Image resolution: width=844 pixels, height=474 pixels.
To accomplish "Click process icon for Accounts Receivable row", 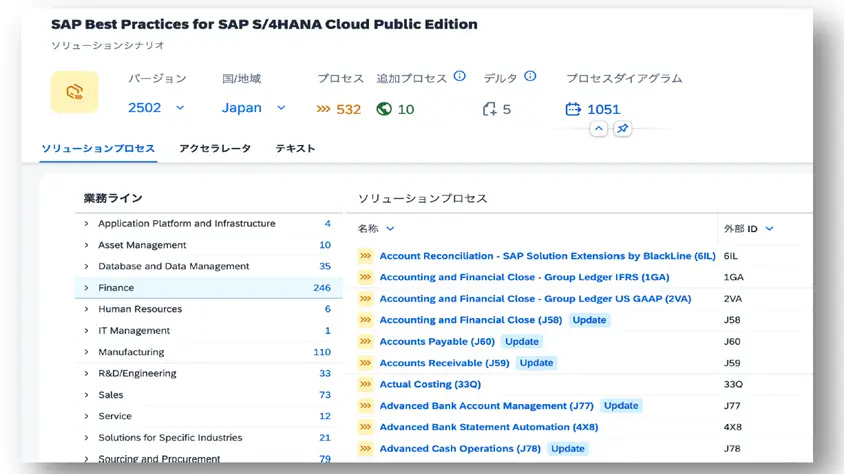I will pos(365,363).
